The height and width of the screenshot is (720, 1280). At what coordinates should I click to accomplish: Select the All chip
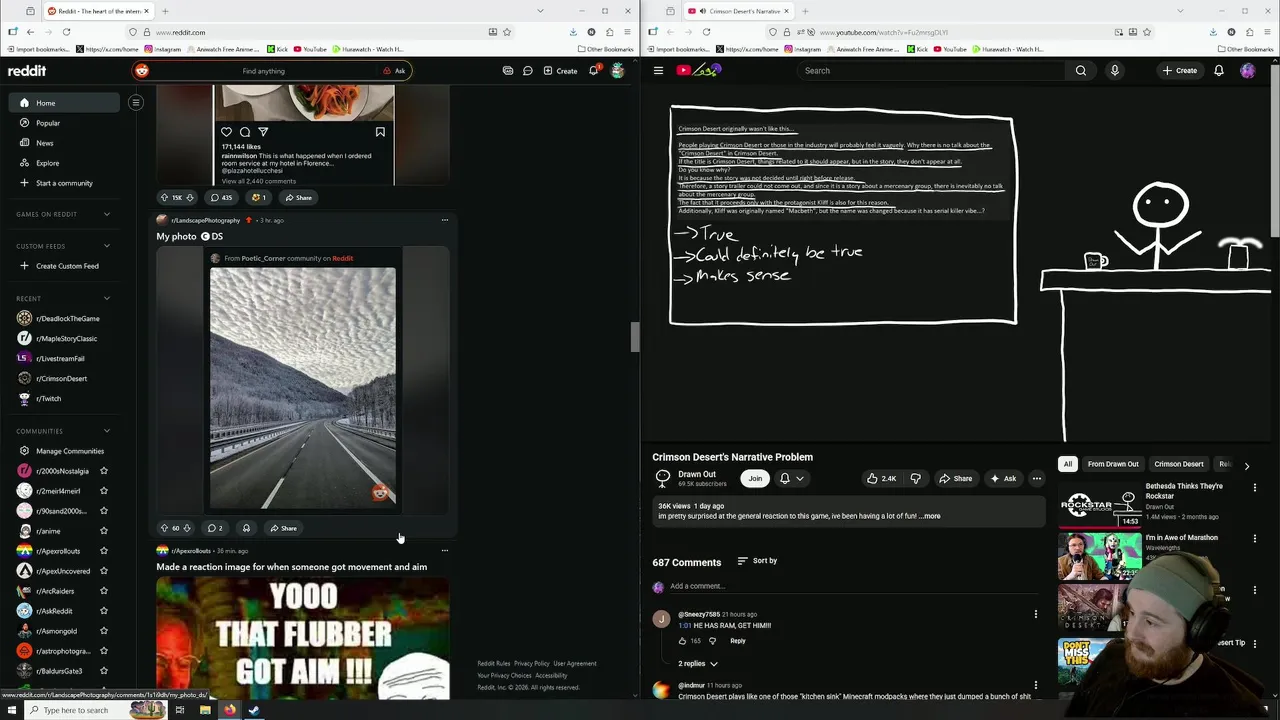1068,464
